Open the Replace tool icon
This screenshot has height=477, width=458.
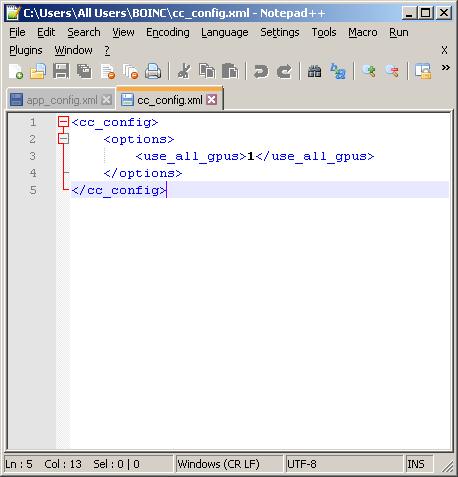[338, 71]
